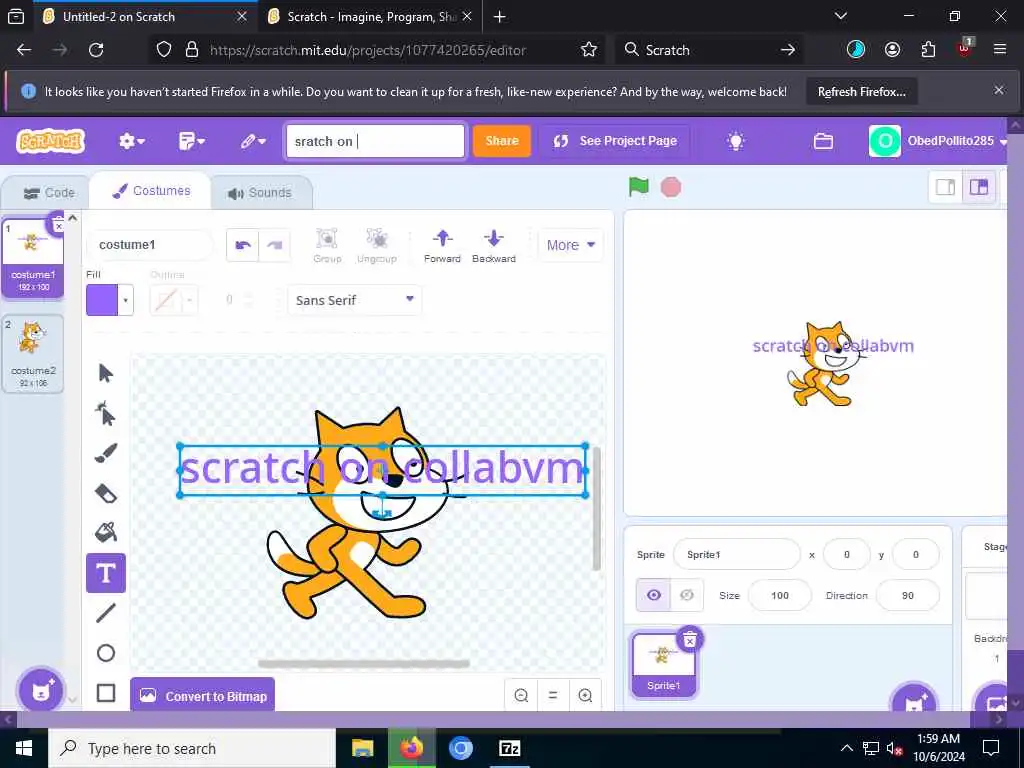Delete costume1 with its X badge
The width and height of the screenshot is (1024, 768).
point(58,225)
